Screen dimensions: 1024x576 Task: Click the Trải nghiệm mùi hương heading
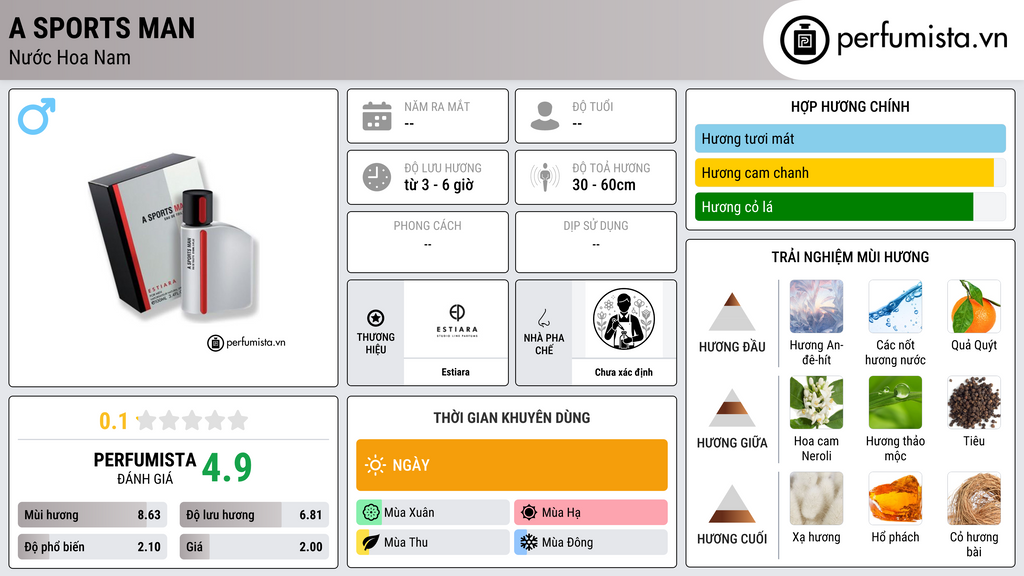[x=850, y=257]
